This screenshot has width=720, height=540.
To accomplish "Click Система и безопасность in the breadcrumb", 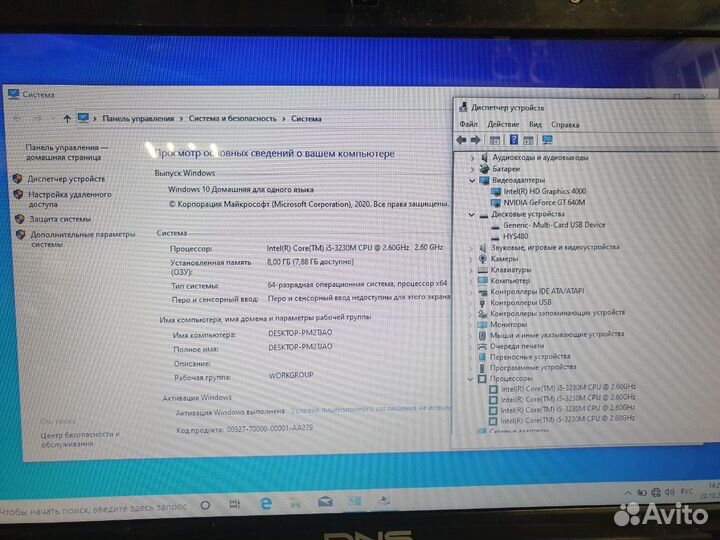I will click(233, 119).
